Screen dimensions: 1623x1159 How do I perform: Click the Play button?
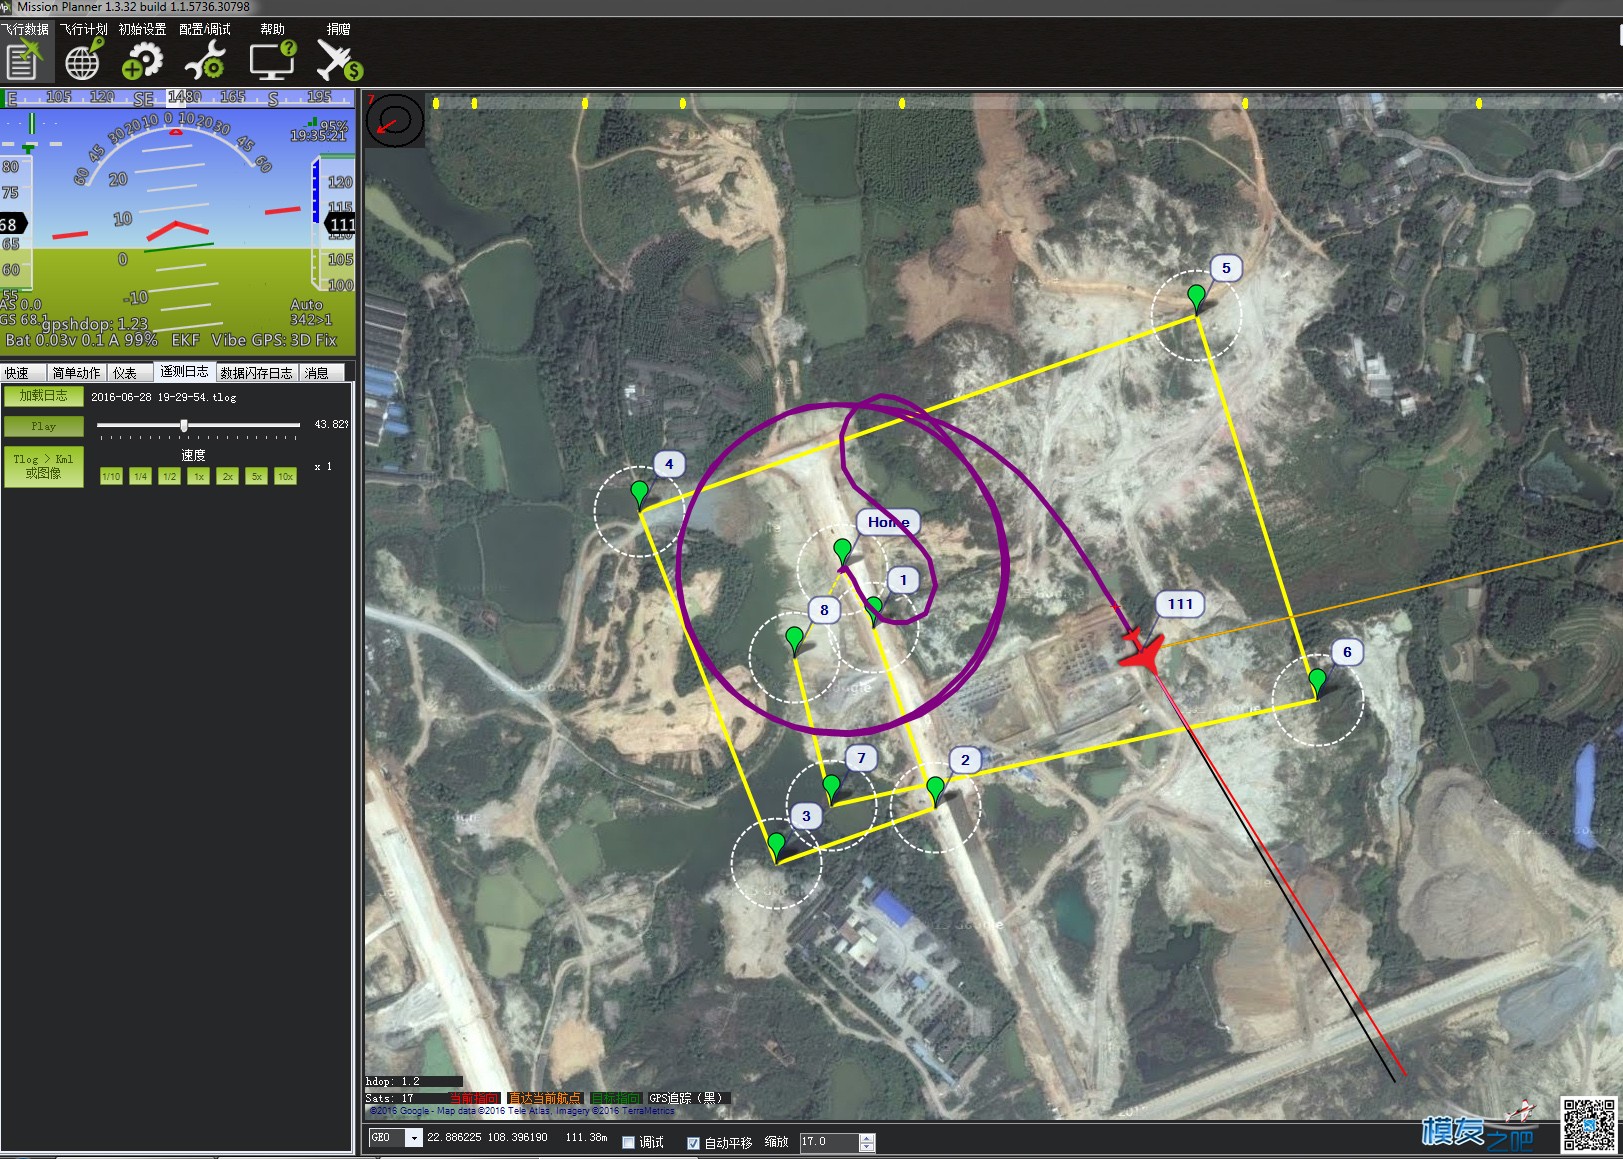pos(43,426)
